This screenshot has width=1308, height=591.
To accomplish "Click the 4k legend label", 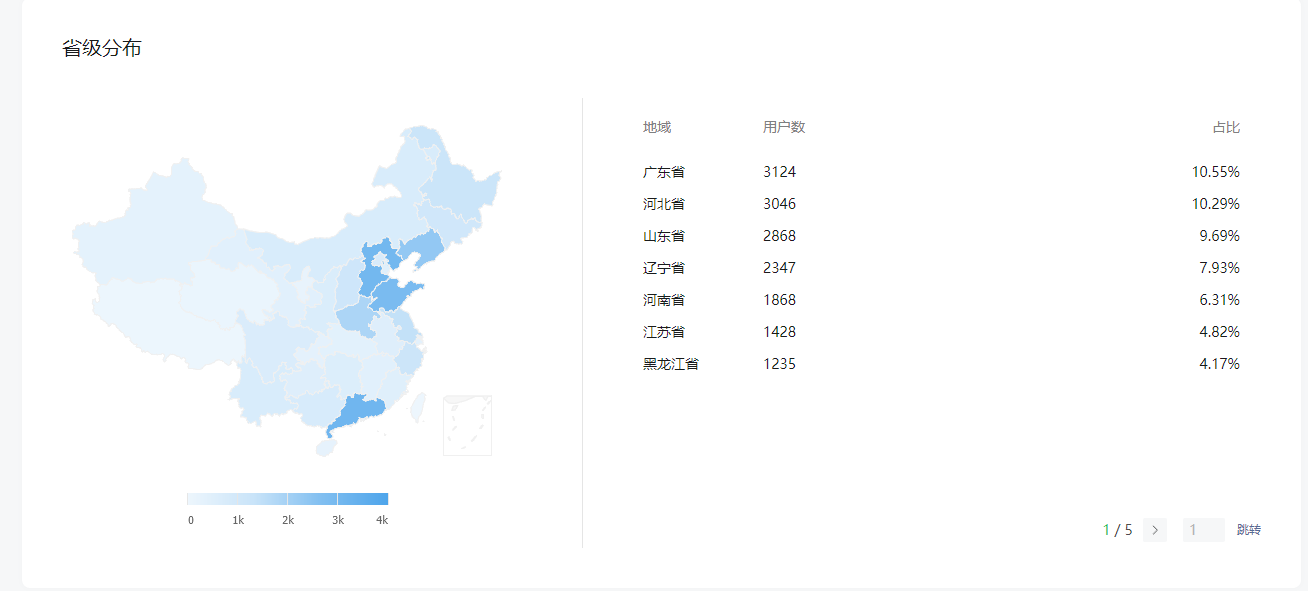I will click(x=382, y=520).
